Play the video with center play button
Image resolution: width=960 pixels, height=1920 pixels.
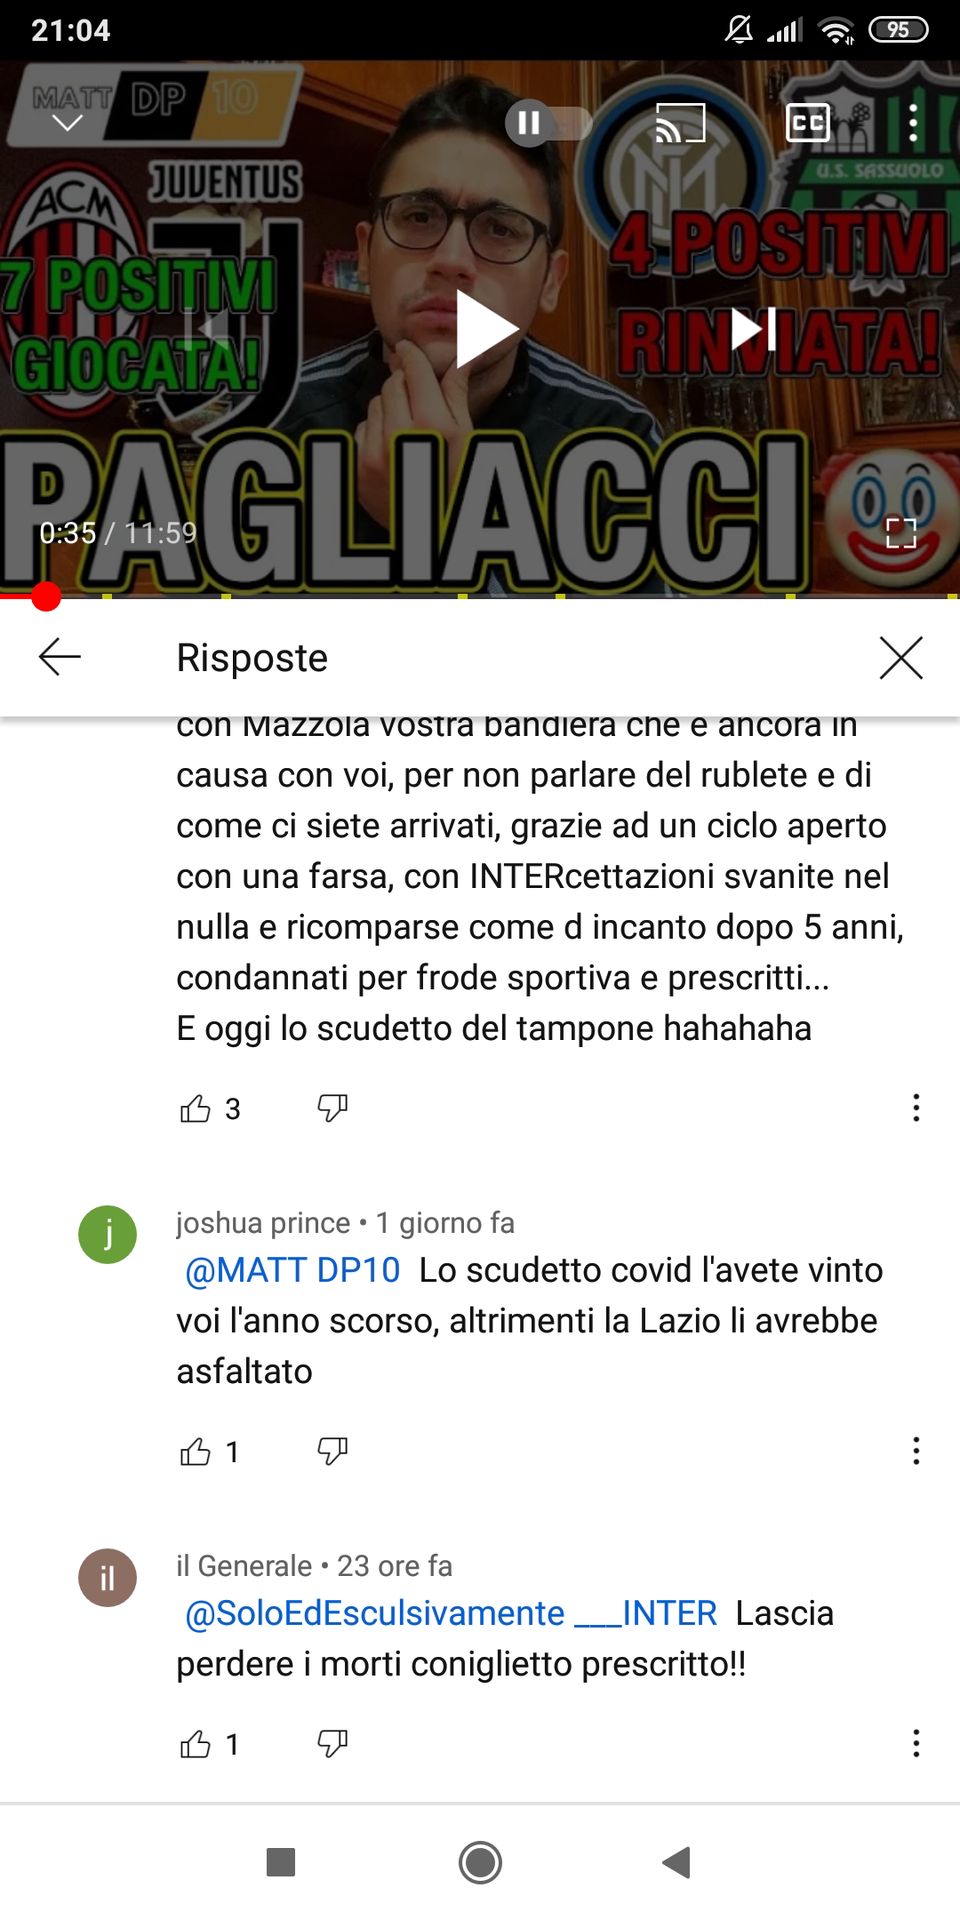click(487, 329)
